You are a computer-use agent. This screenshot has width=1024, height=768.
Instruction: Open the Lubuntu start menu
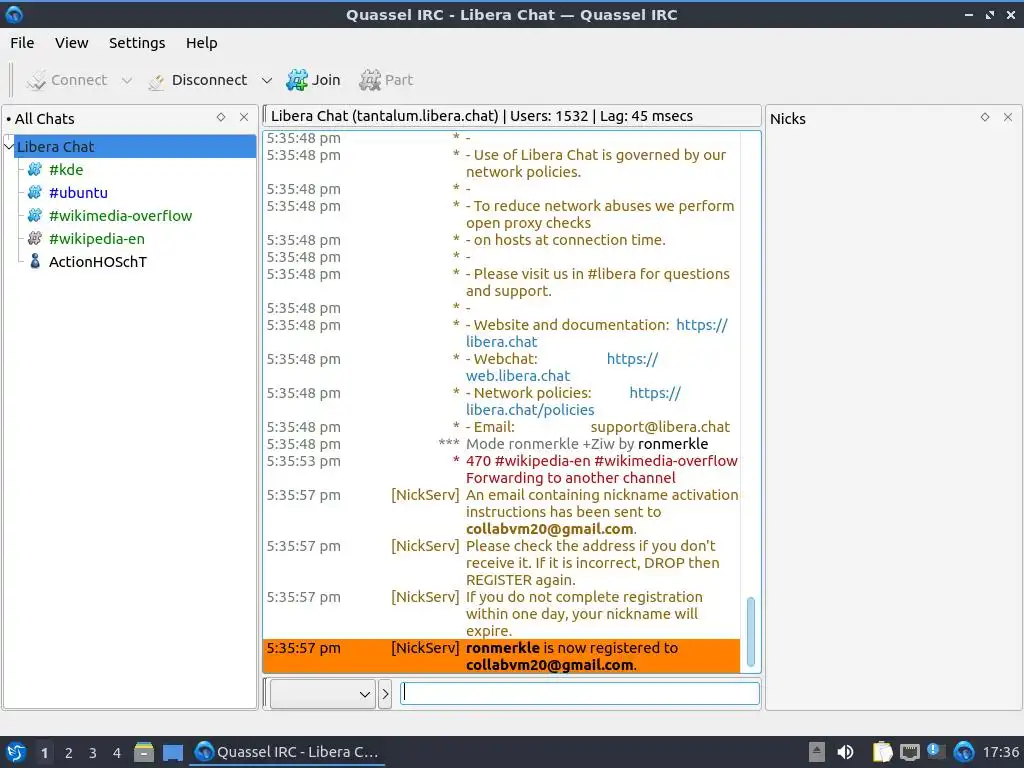tap(16, 752)
